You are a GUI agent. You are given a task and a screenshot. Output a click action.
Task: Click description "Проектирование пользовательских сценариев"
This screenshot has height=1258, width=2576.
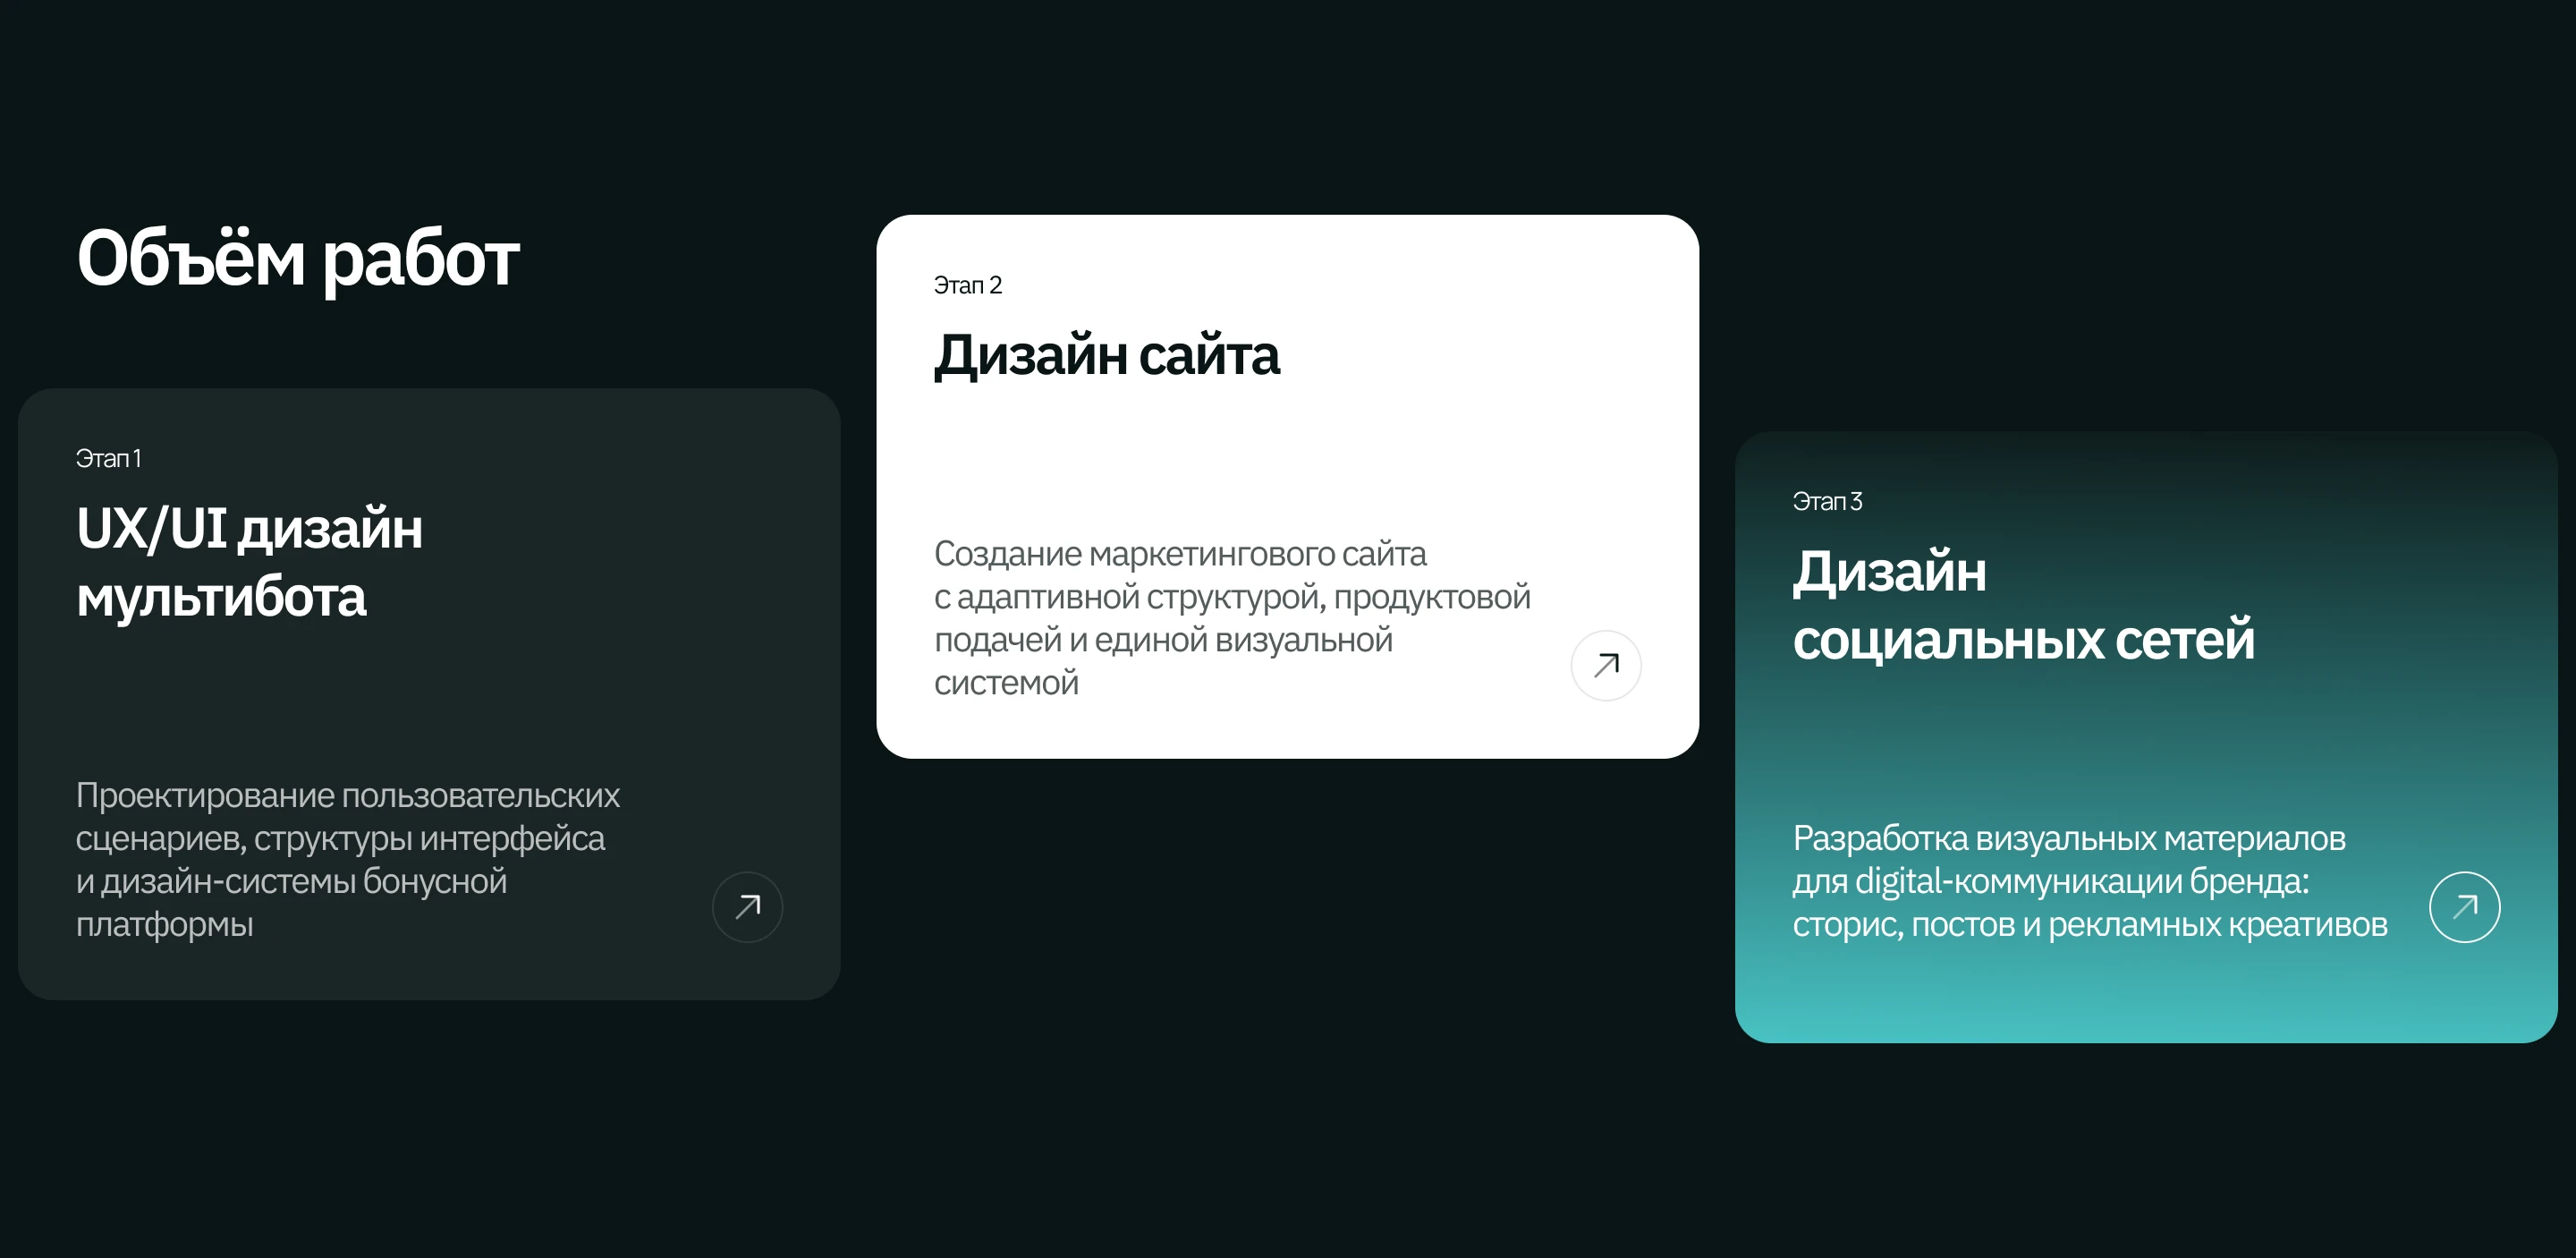pos(347,859)
